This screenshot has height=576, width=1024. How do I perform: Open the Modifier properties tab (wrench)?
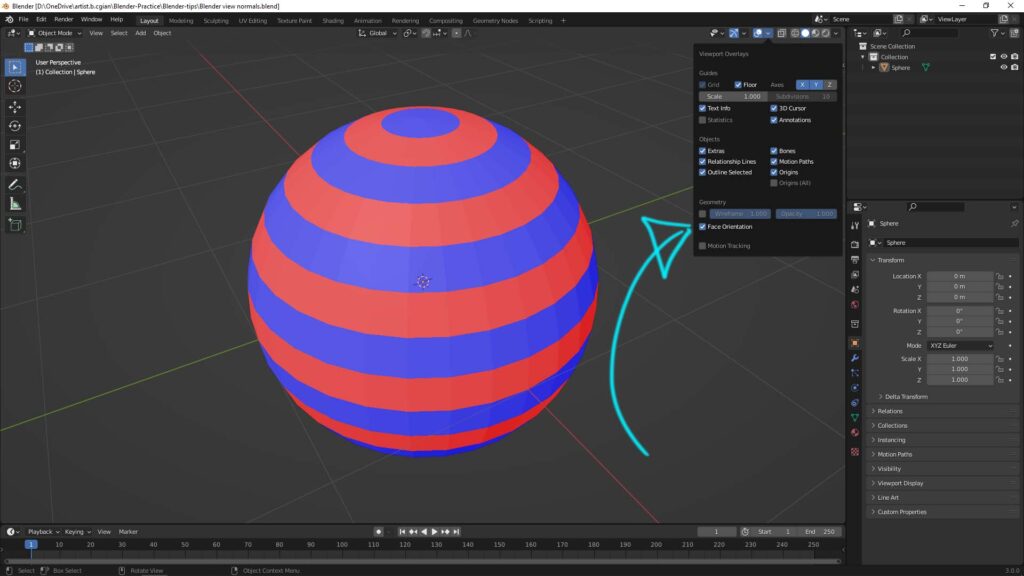tap(855, 358)
